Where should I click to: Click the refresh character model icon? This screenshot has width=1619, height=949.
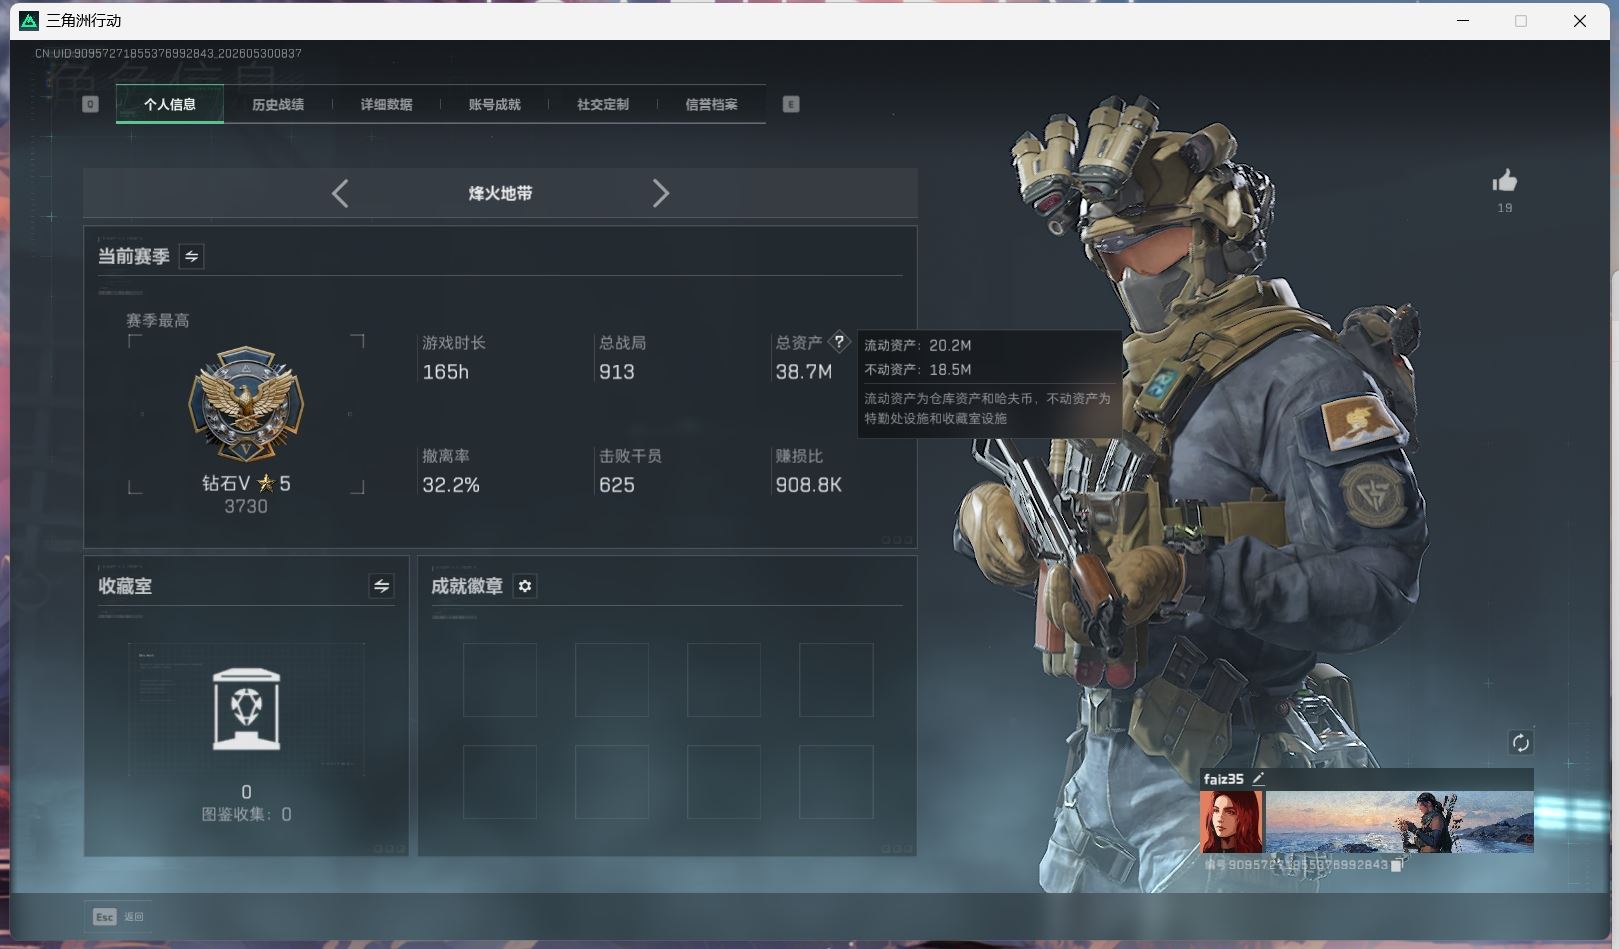(x=1520, y=742)
